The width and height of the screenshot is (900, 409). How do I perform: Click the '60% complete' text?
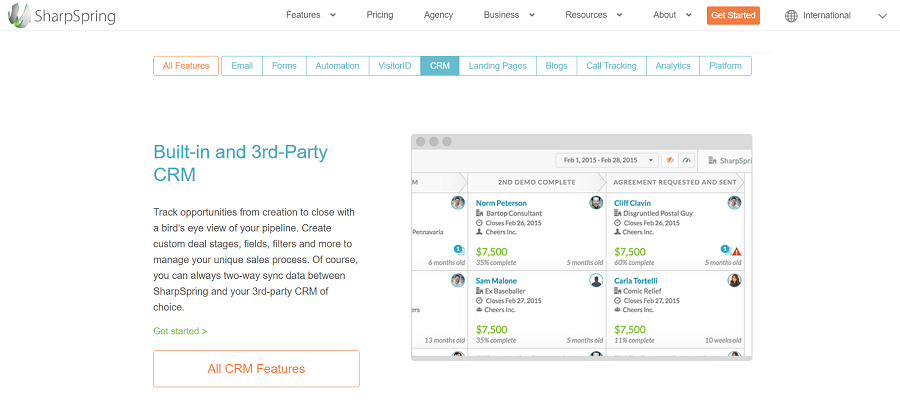tap(634, 263)
